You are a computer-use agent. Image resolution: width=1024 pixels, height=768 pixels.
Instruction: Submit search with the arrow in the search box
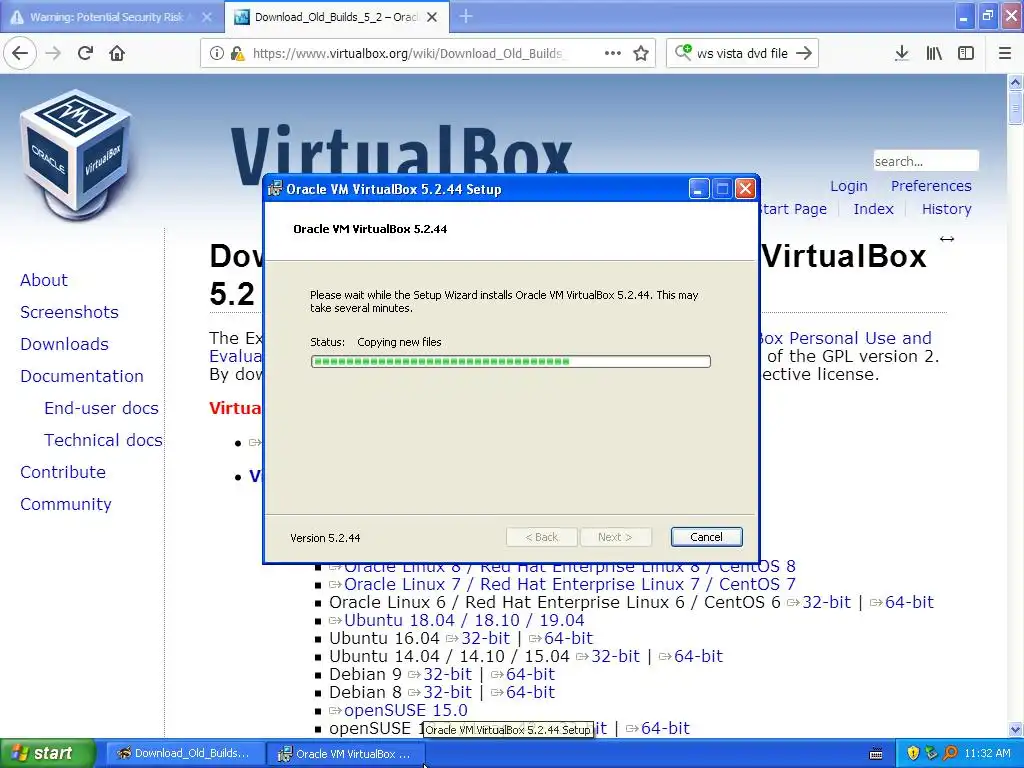tap(805, 53)
